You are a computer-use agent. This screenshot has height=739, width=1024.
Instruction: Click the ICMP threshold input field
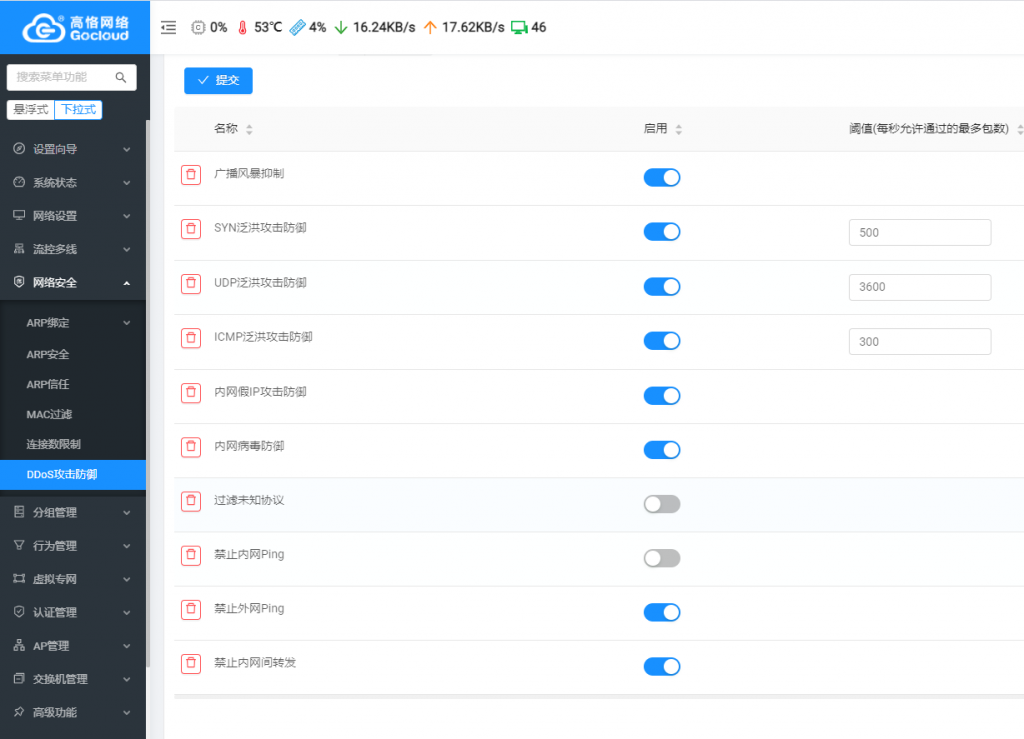click(919, 342)
